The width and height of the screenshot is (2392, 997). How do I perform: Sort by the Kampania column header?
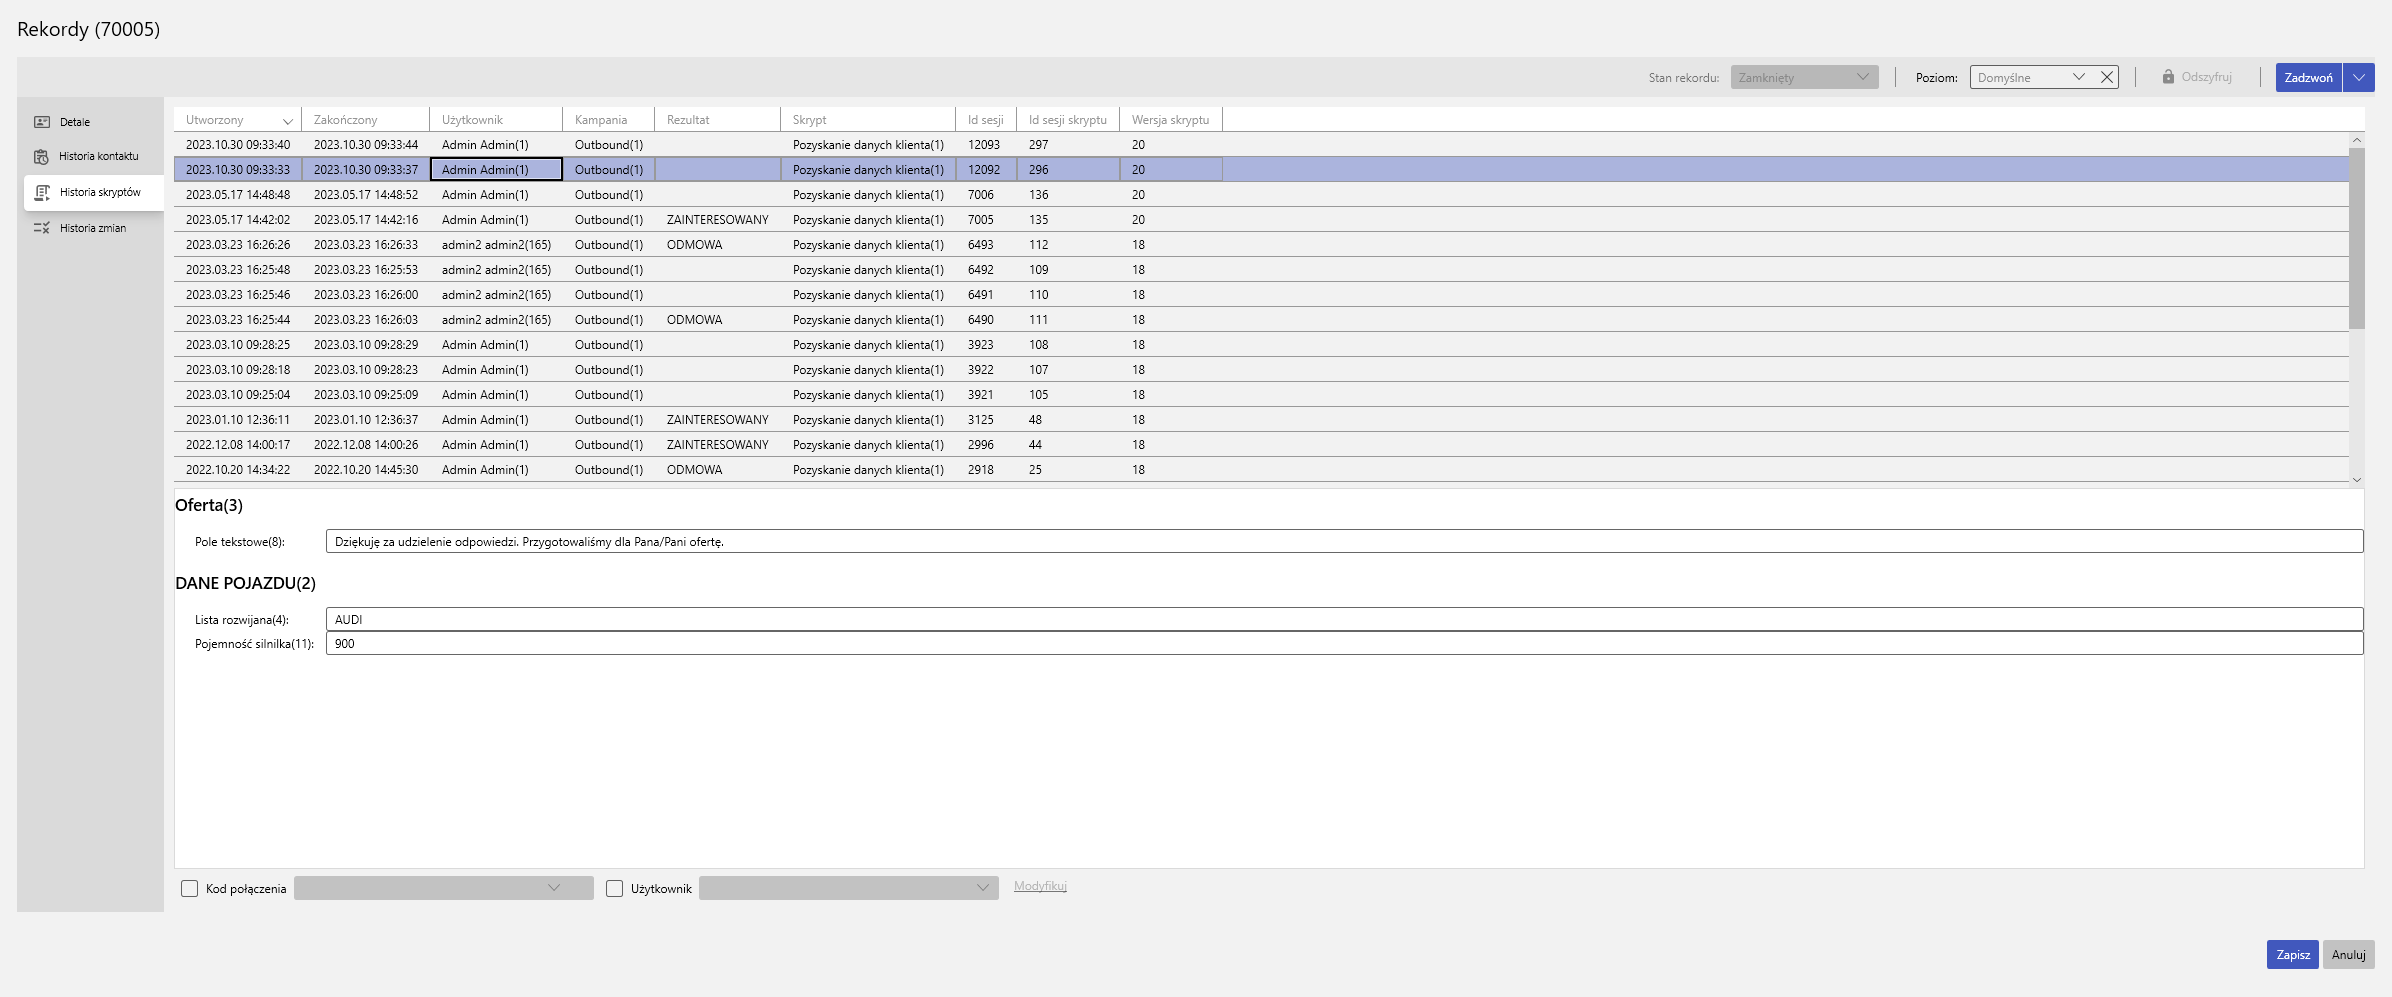(601, 120)
